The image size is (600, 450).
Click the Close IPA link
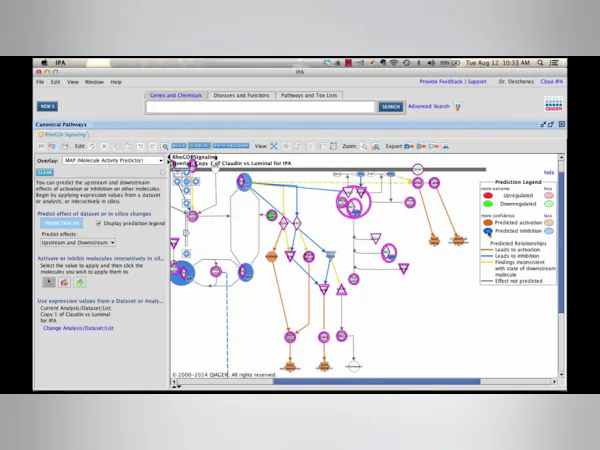[551, 82]
